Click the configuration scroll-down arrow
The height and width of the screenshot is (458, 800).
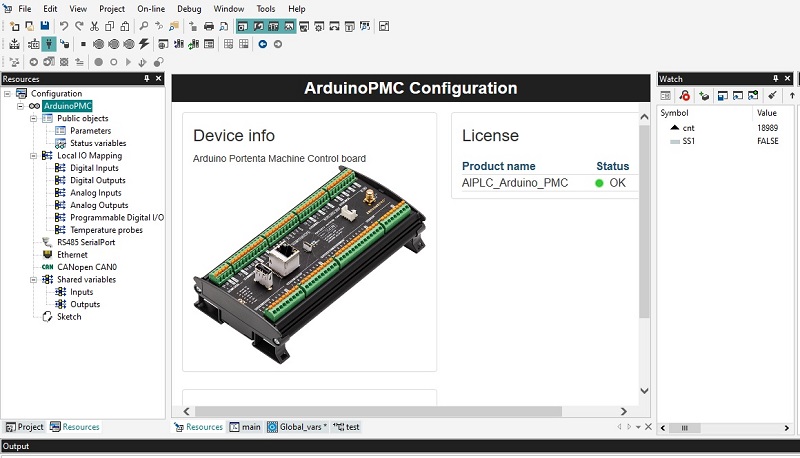(644, 391)
